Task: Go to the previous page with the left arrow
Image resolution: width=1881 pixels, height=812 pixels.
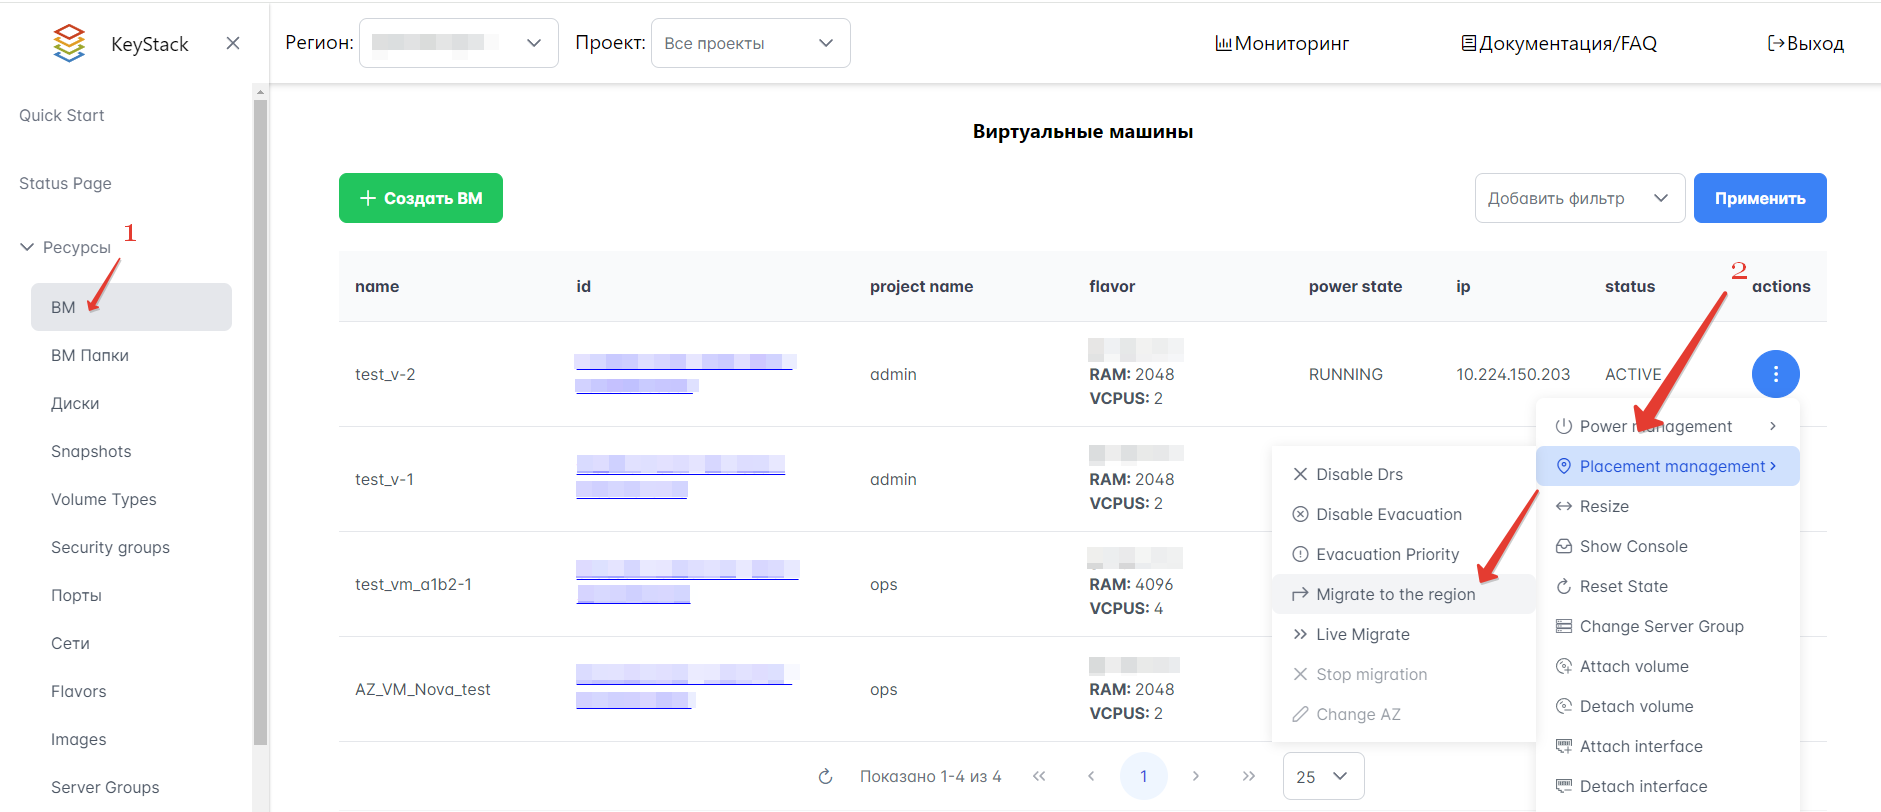Action: [1091, 776]
